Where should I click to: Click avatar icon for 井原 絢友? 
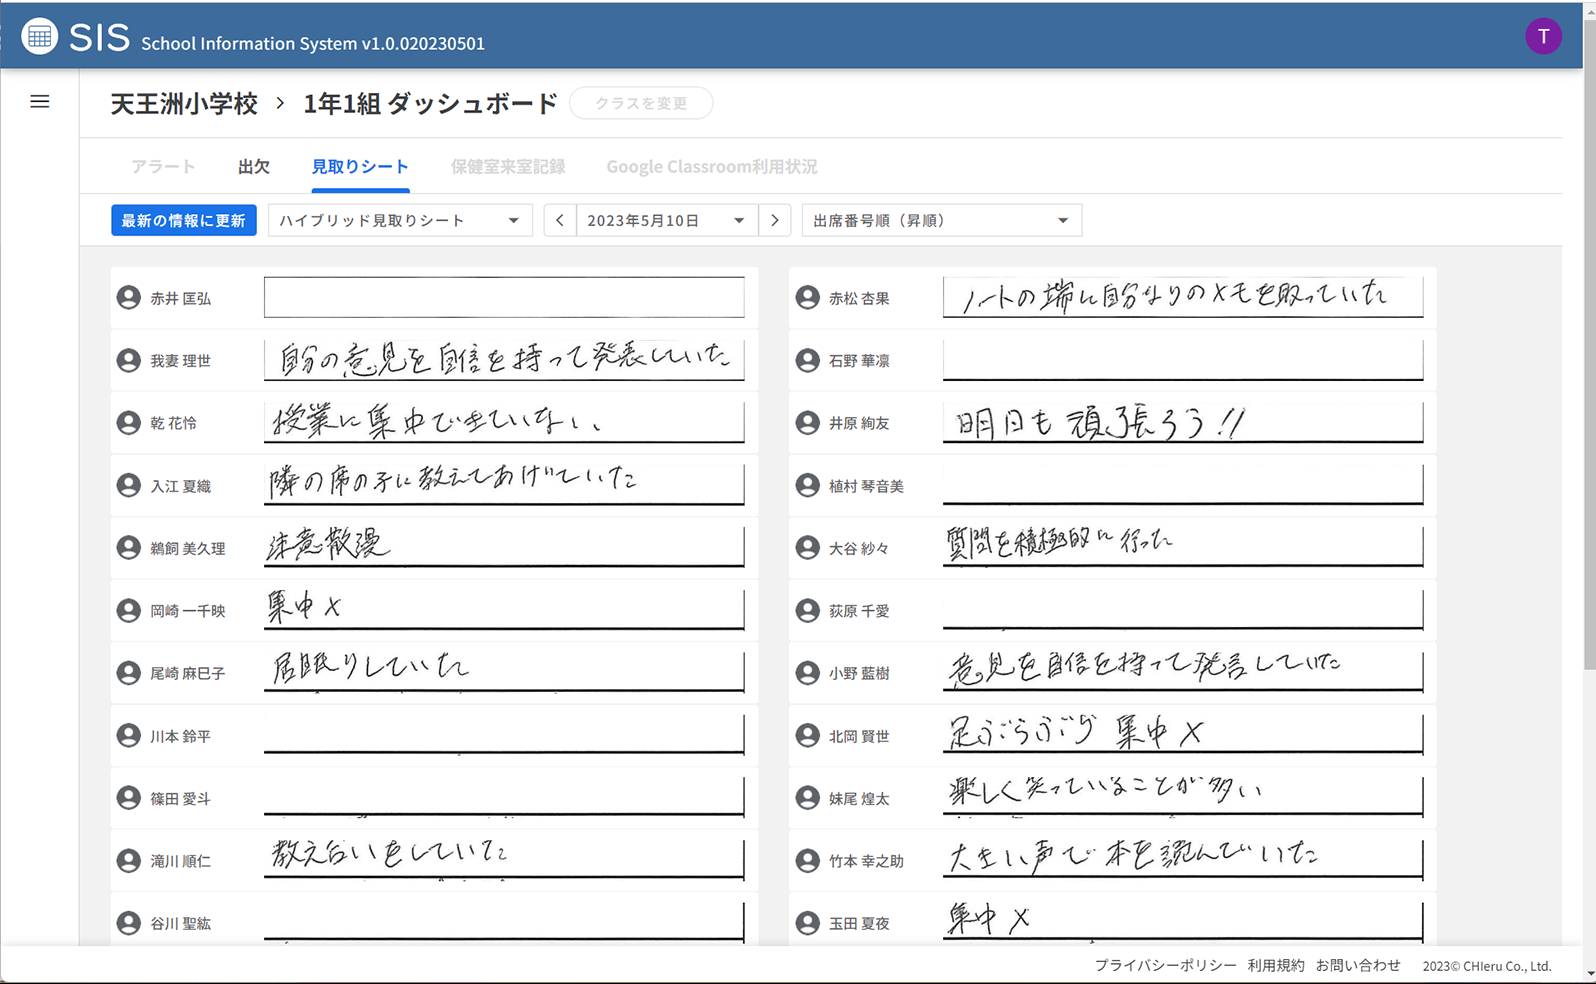[x=808, y=423]
